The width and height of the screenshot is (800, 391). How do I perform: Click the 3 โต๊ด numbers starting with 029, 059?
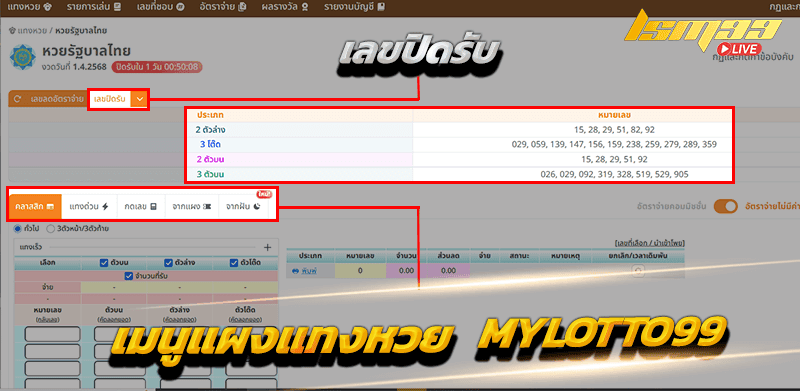click(614, 144)
